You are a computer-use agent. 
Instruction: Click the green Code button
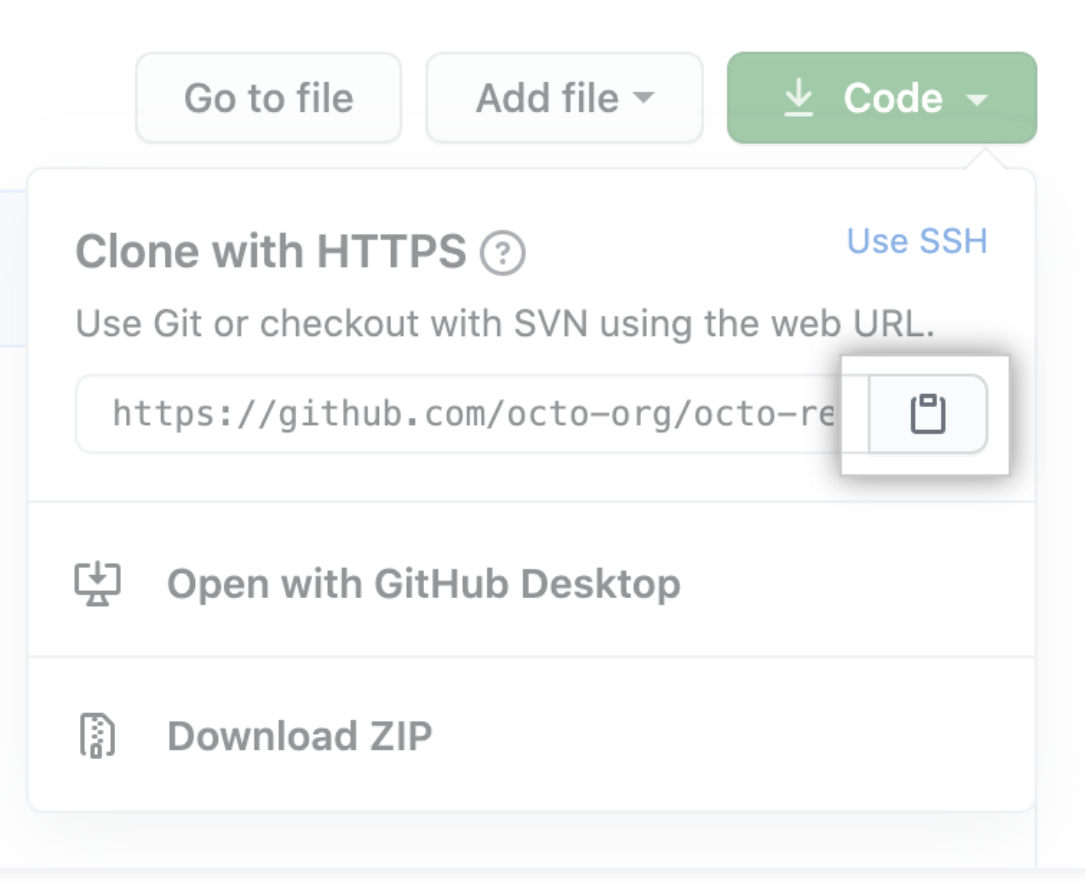click(x=881, y=97)
